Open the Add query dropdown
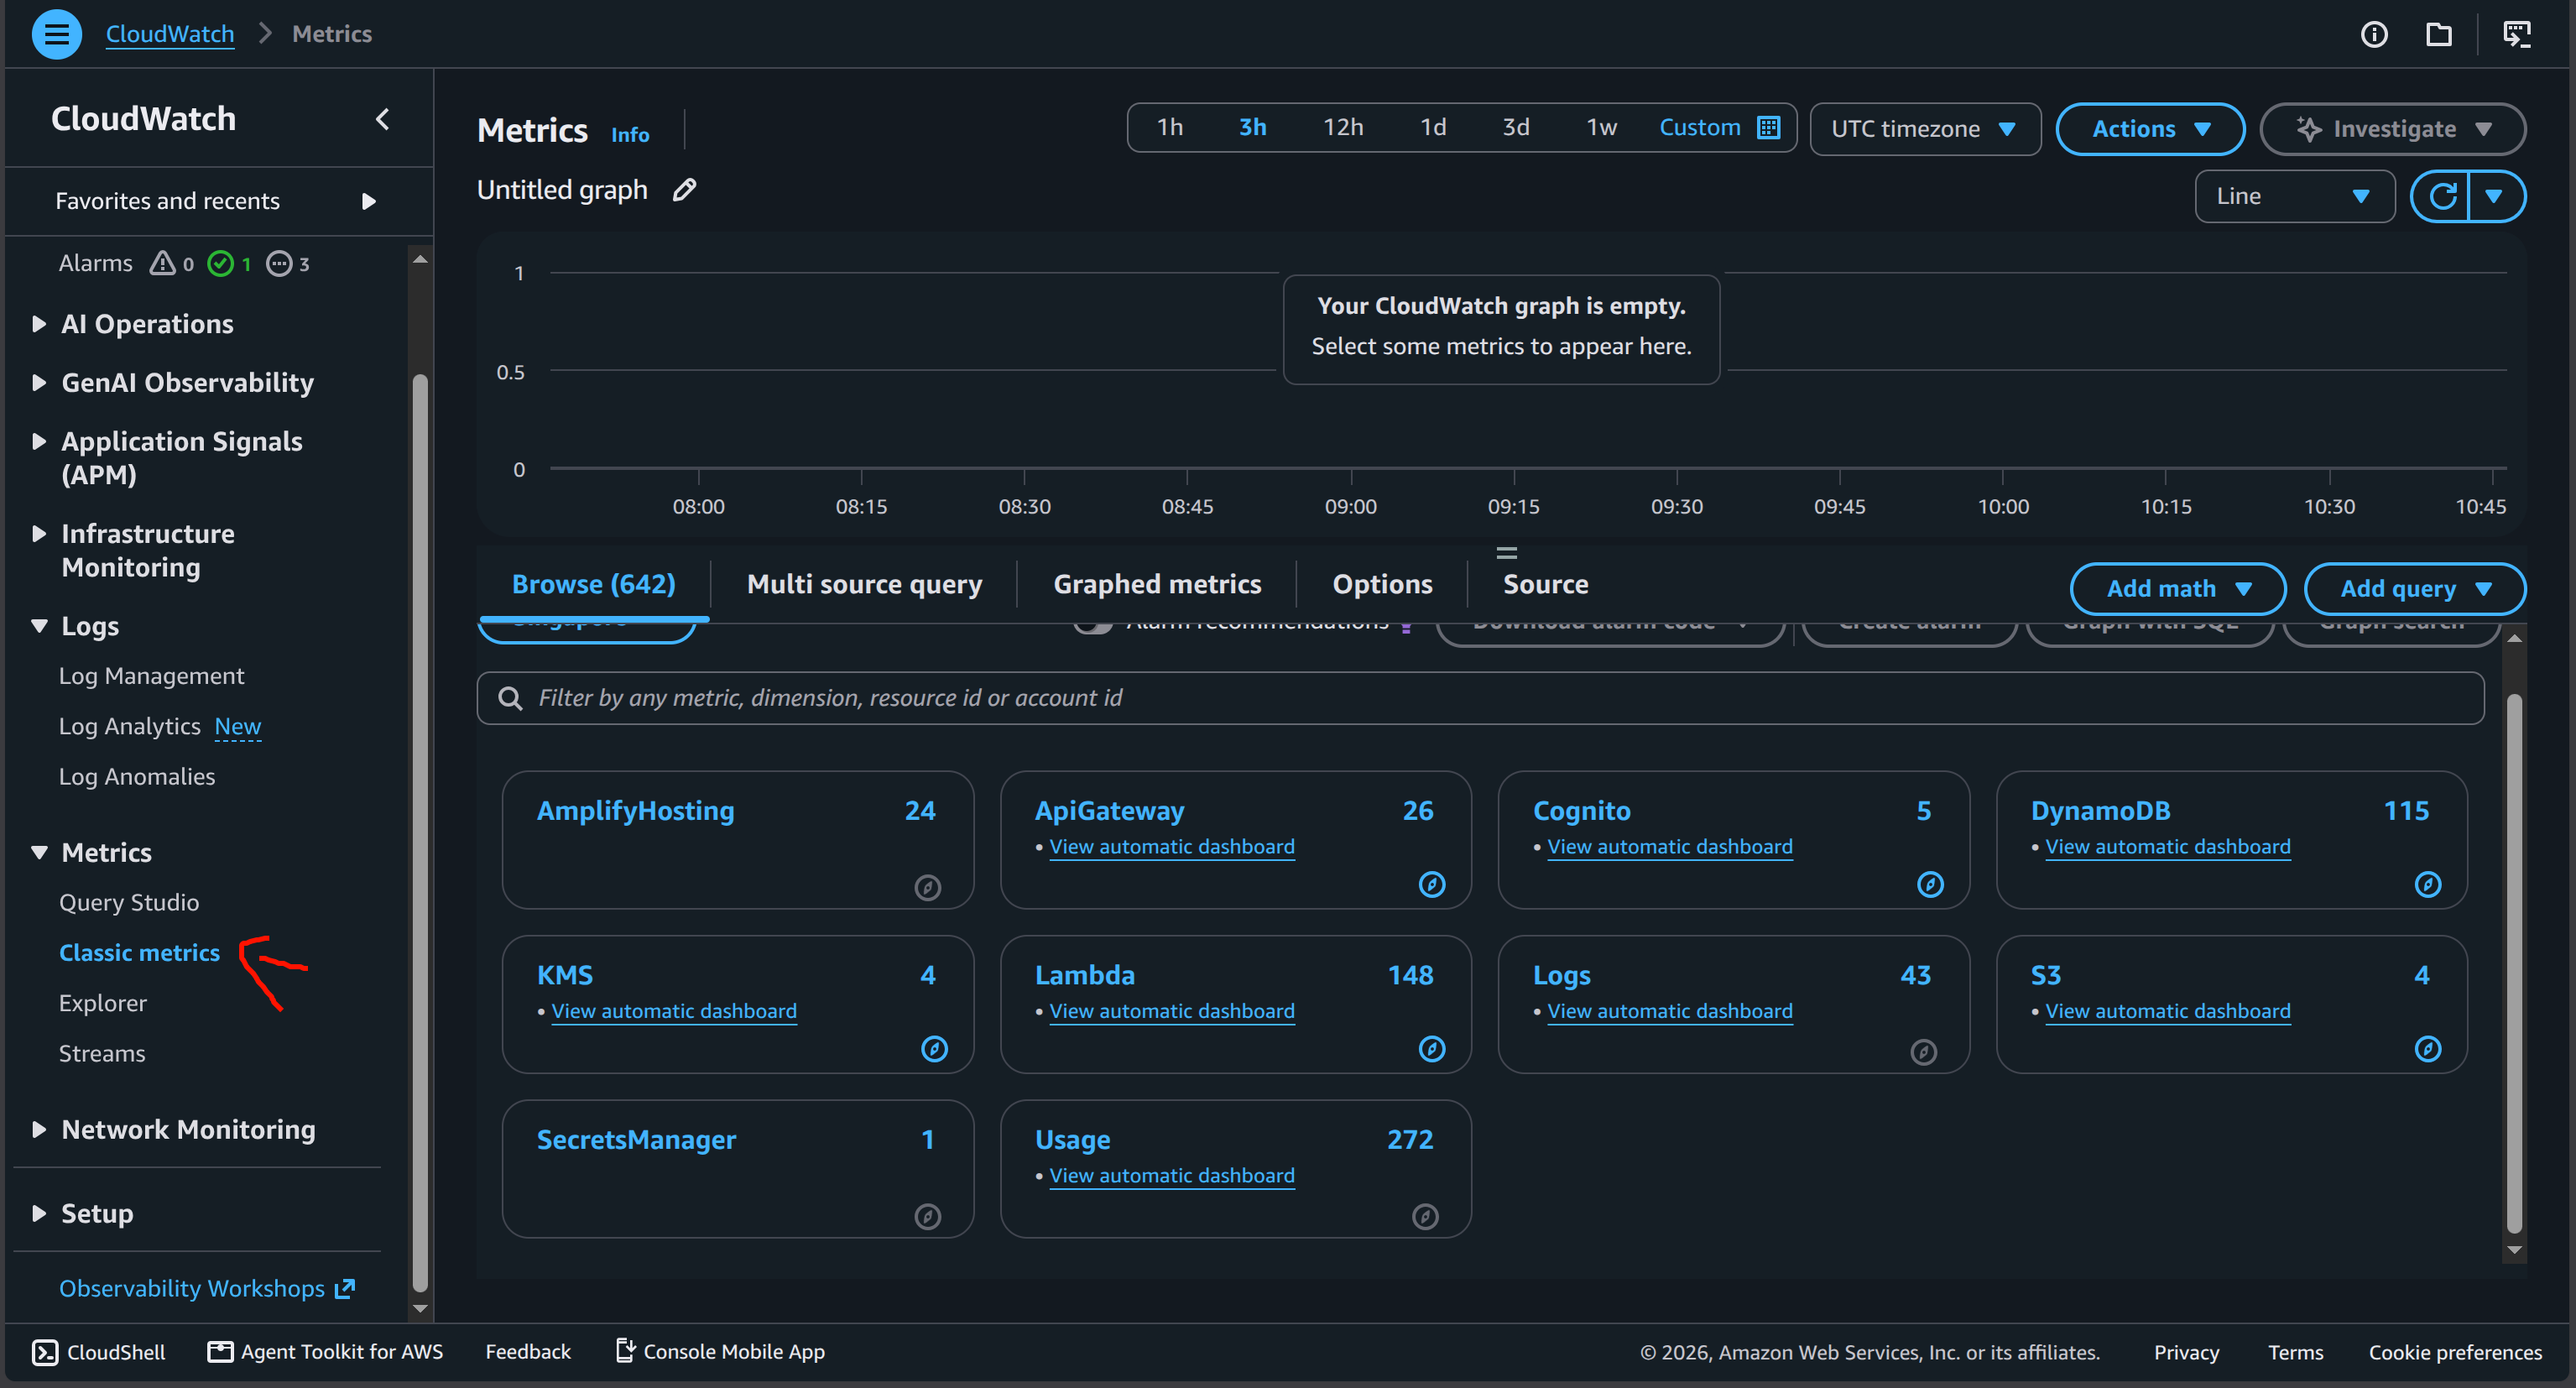The image size is (2576, 1388). tap(2414, 589)
